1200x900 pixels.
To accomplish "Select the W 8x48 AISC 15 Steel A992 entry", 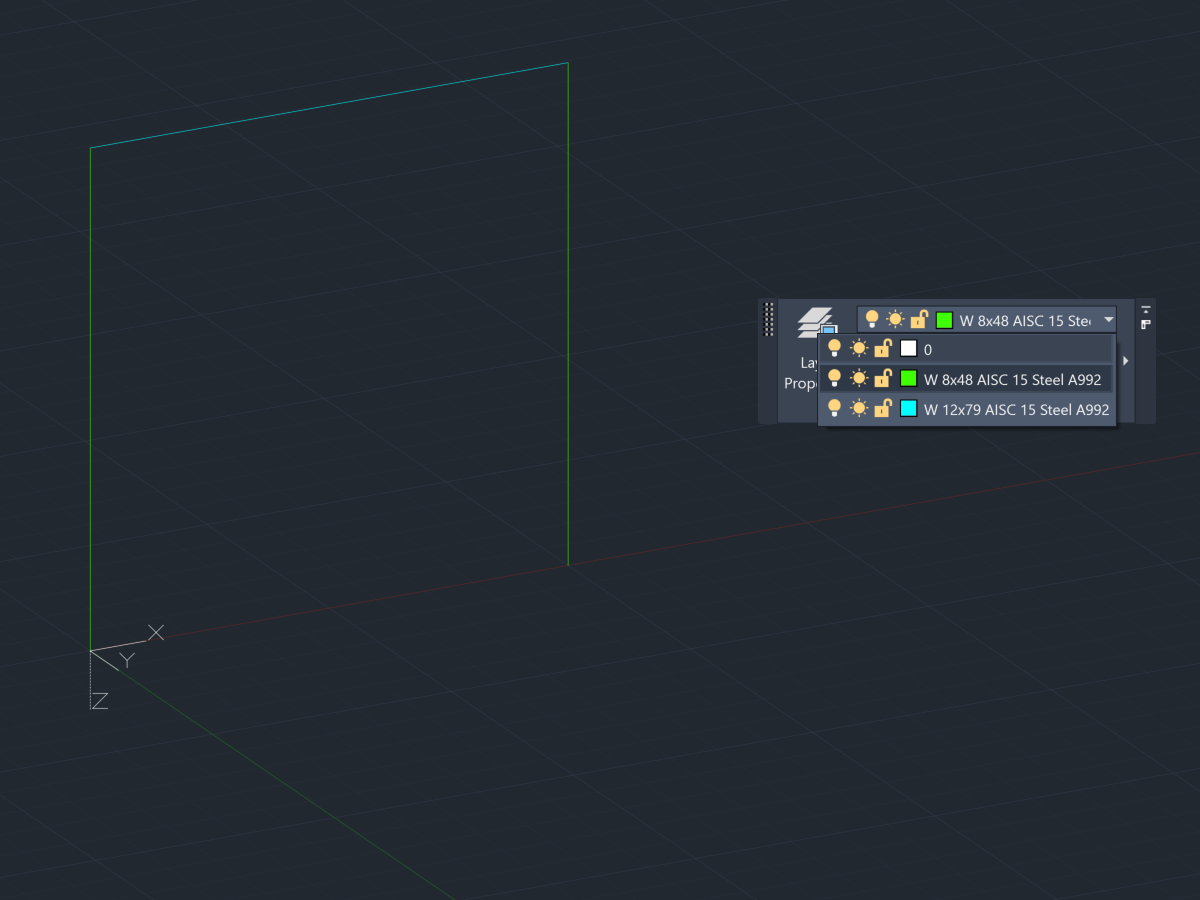I will 1010,379.
